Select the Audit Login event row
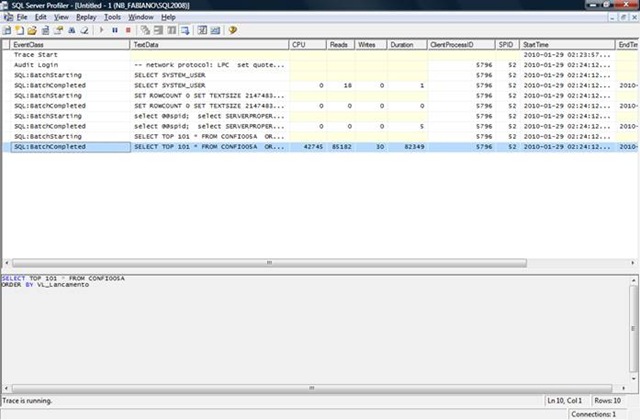The width and height of the screenshot is (640, 420). (x=68, y=65)
